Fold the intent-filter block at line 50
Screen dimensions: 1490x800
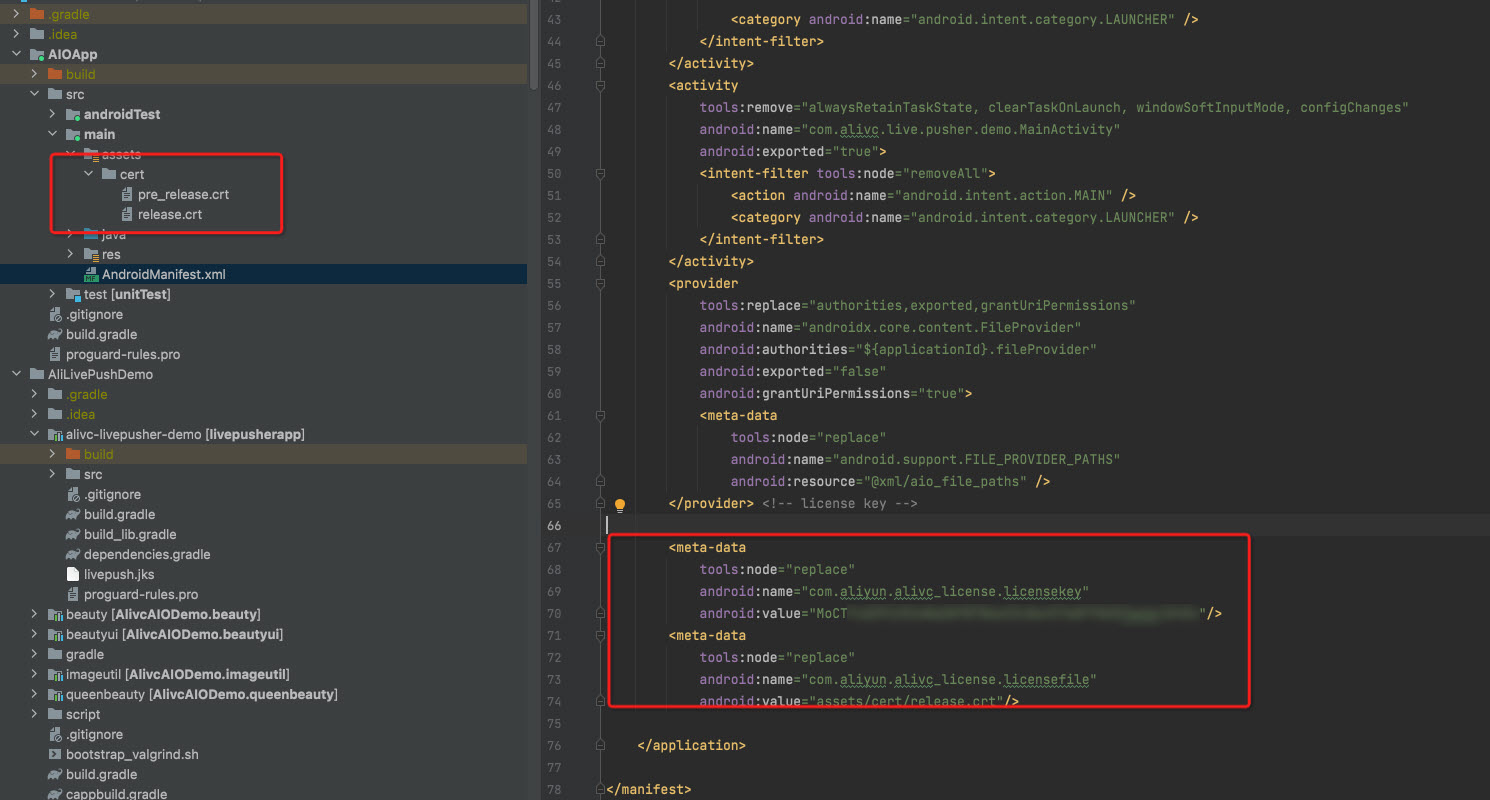tap(600, 174)
